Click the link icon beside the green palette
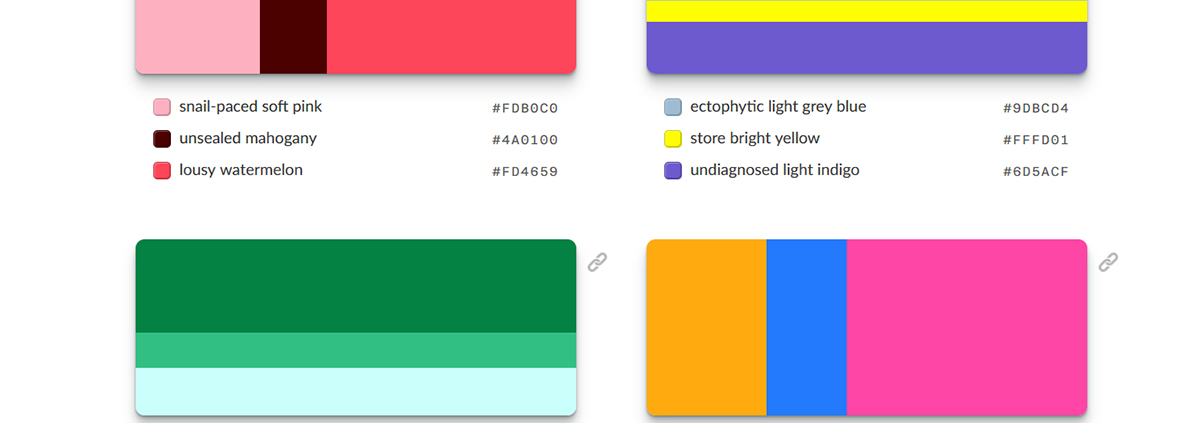Viewport: 1200px width, 423px height. (597, 262)
